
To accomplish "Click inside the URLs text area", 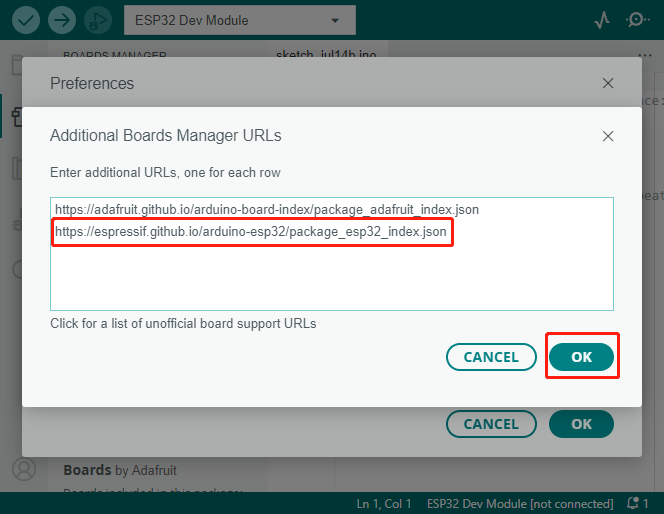I will pos(332,254).
